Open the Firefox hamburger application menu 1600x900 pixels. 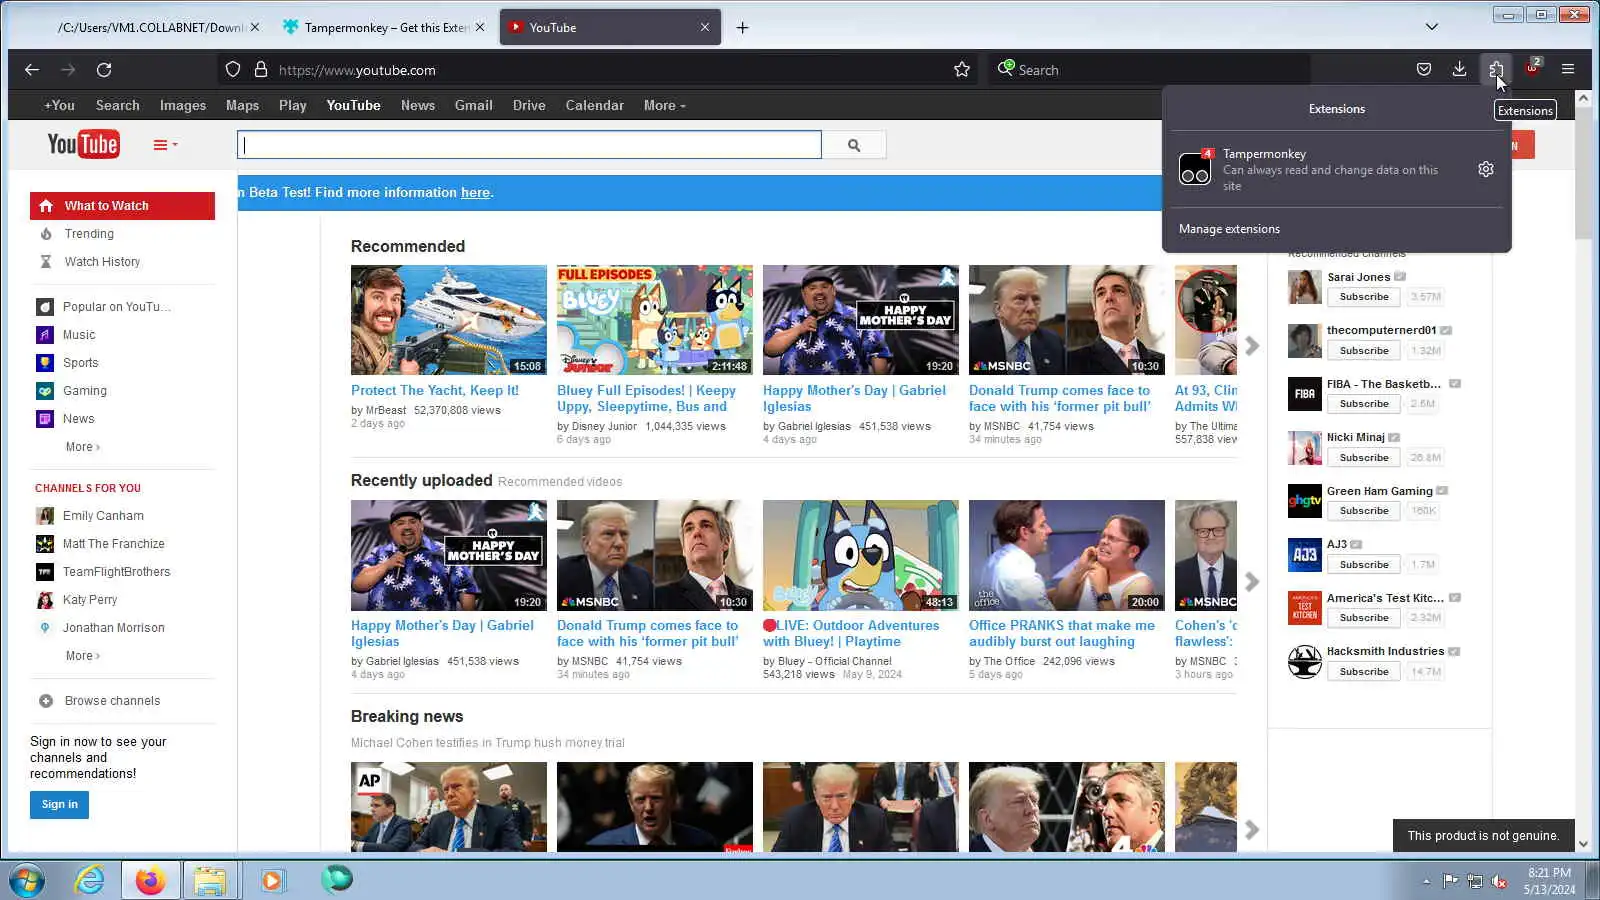(x=1568, y=70)
